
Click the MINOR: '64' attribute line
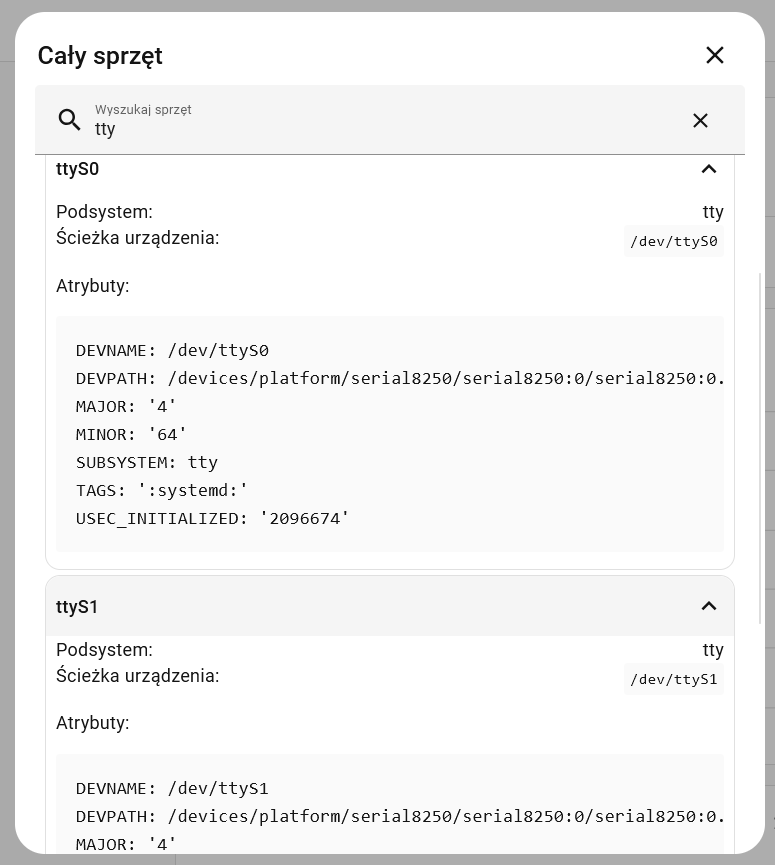[x=131, y=435]
